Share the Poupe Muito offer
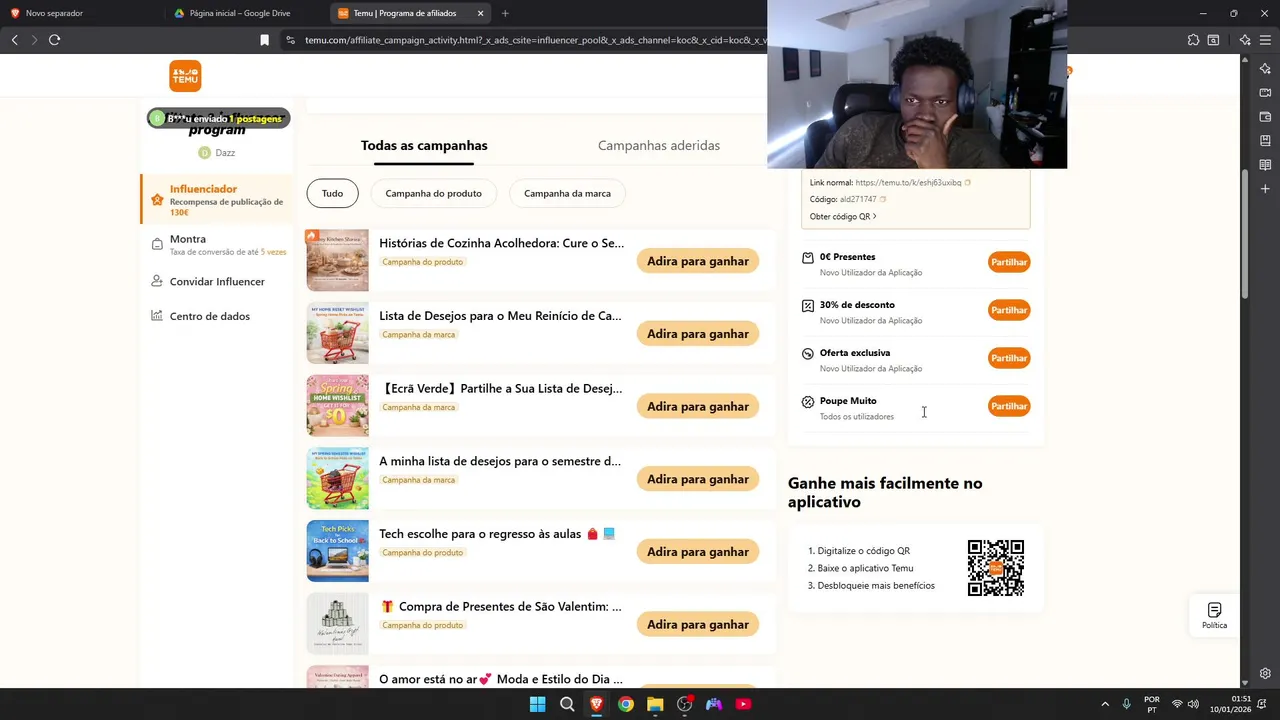The width and height of the screenshot is (1280, 720). (x=1009, y=406)
